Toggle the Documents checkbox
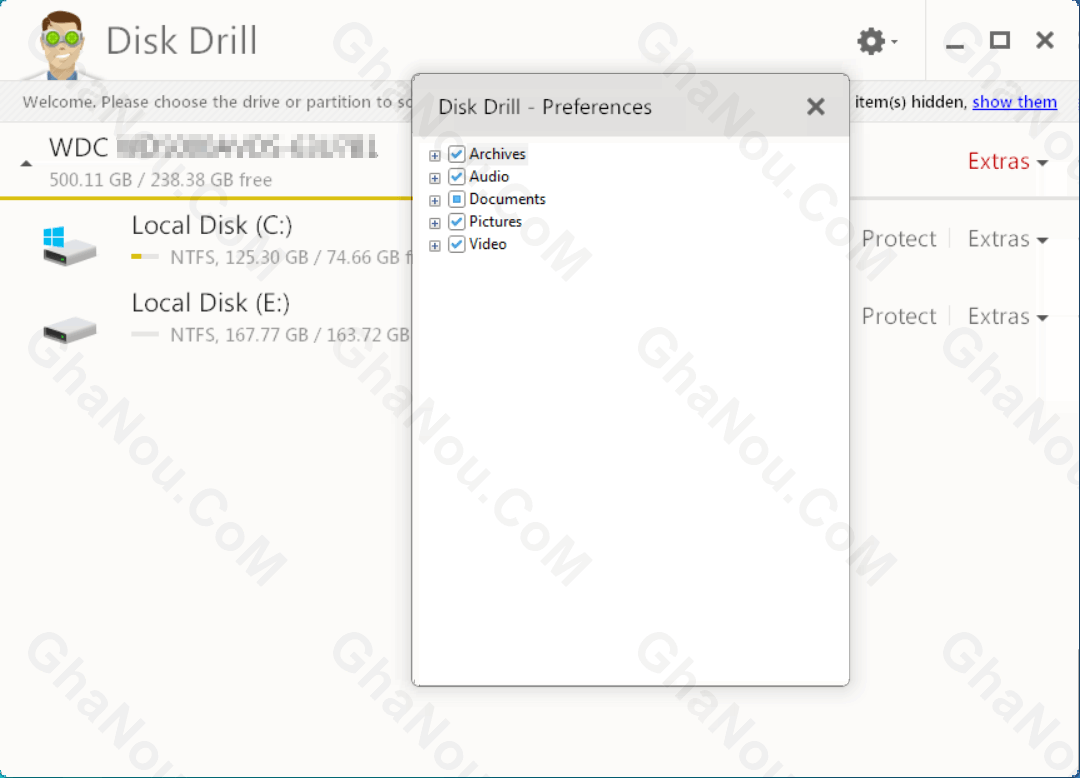The width and height of the screenshot is (1080, 778). point(456,200)
